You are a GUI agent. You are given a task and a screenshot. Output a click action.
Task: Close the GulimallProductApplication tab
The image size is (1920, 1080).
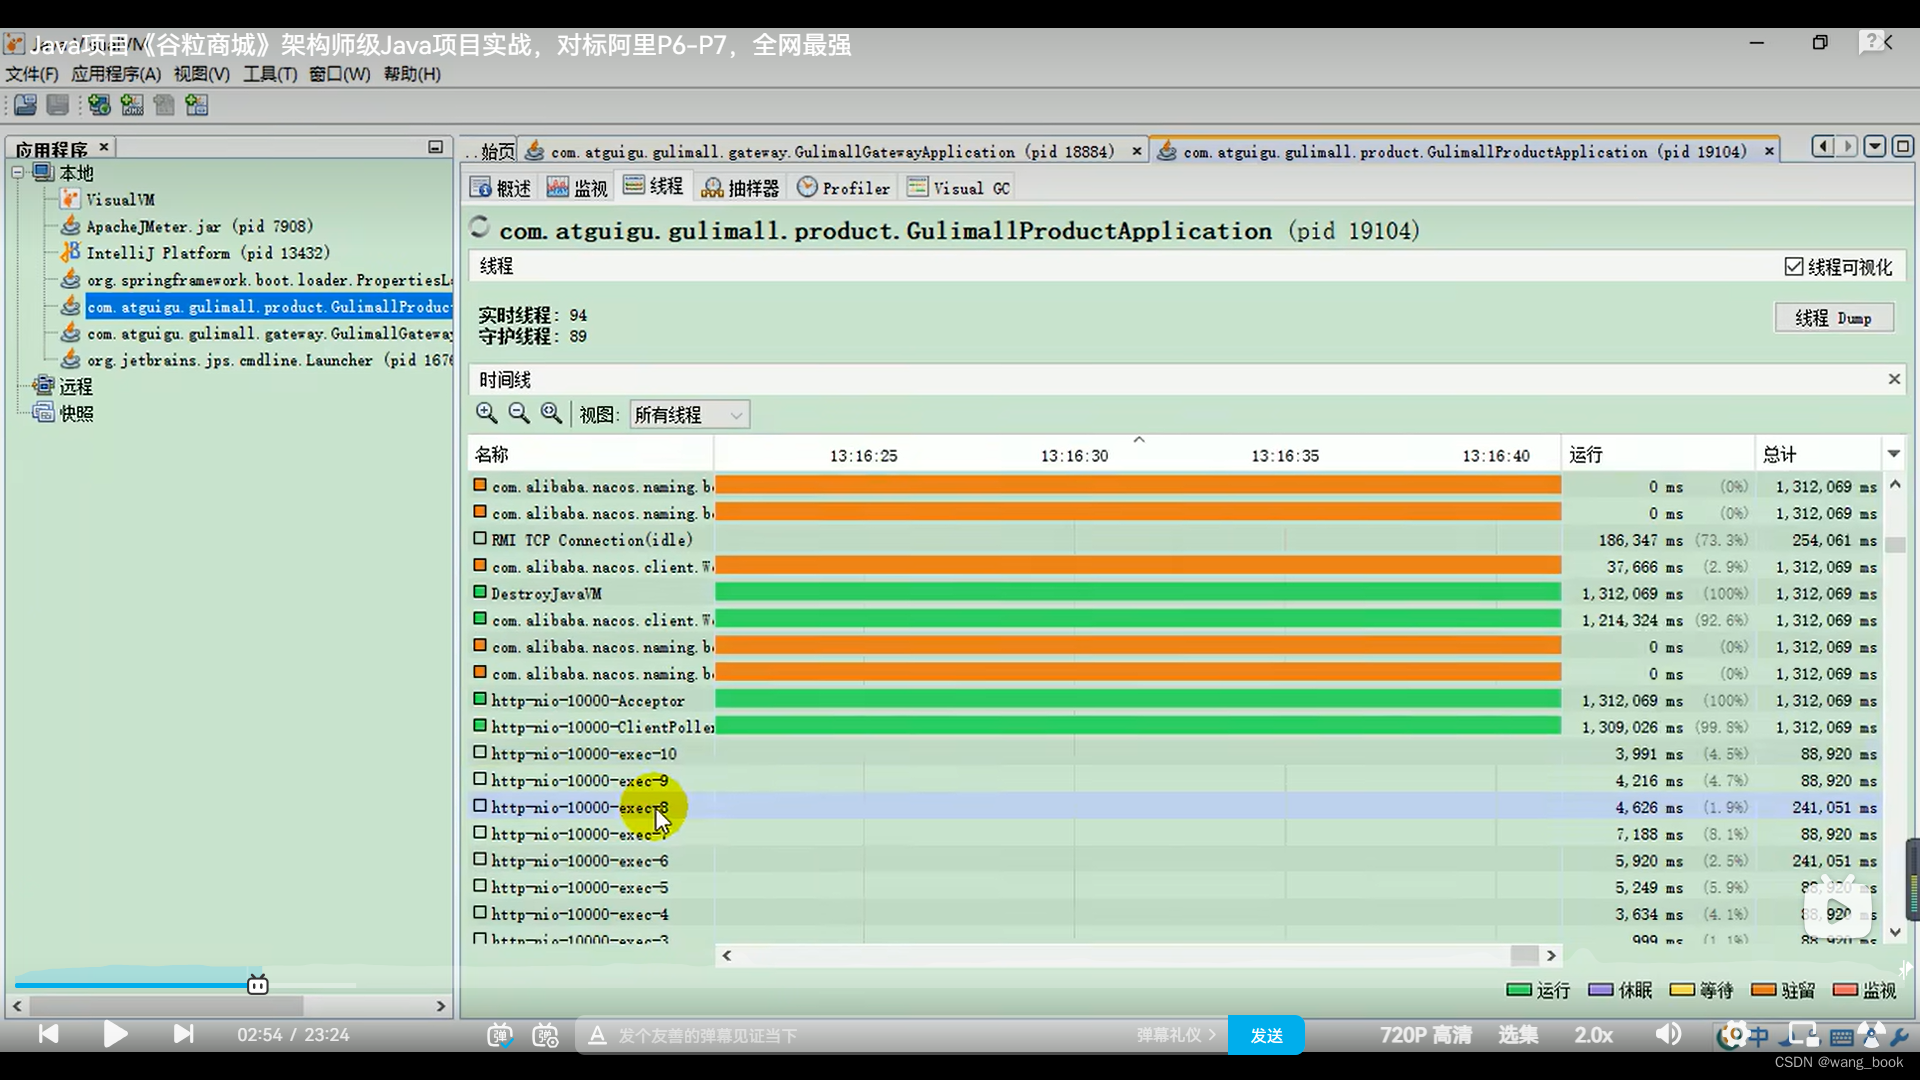coord(1769,151)
